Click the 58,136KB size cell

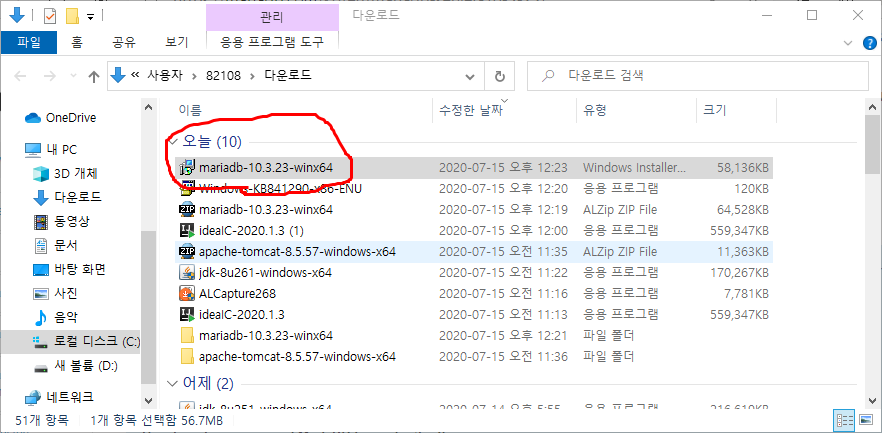[742, 168]
